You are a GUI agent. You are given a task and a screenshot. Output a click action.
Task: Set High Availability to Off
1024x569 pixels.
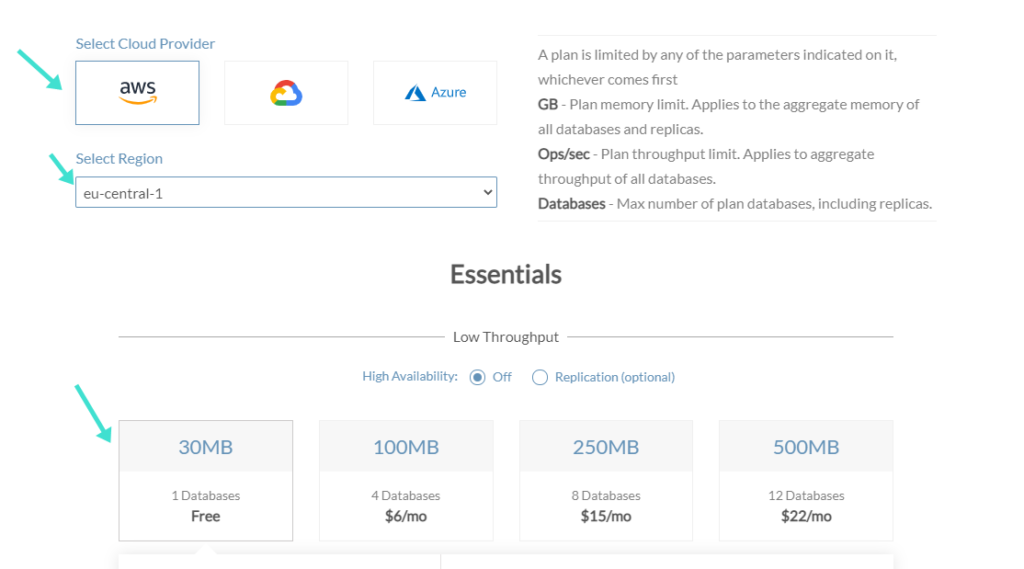pos(477,377)
